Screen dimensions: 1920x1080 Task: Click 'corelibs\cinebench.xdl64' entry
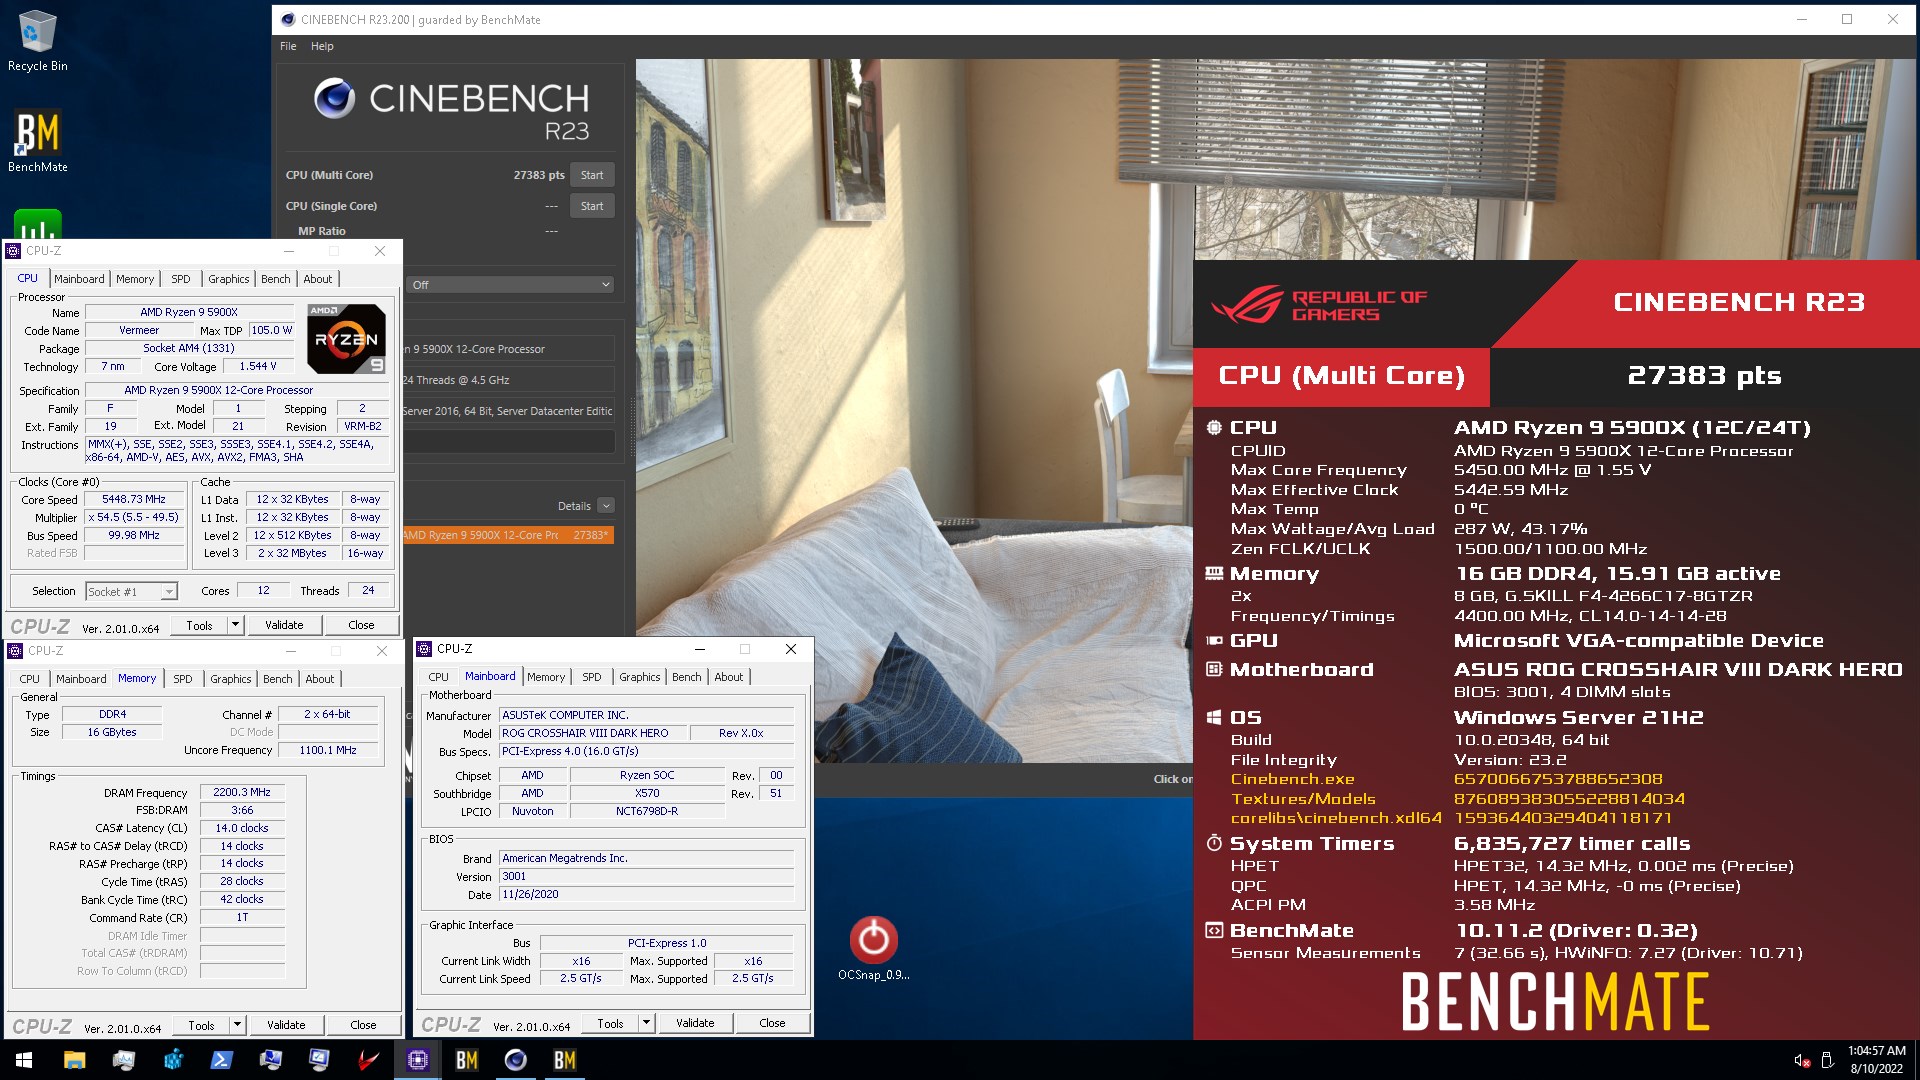1336,818
